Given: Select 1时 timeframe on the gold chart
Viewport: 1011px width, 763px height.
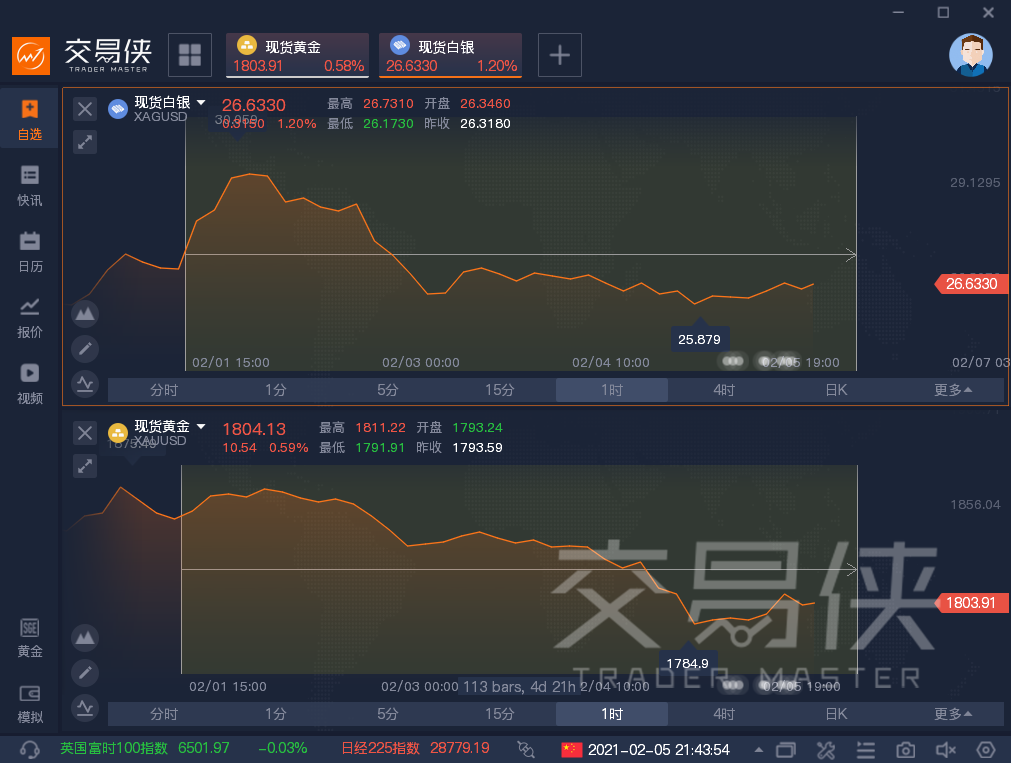Looking at the screenshot, I should [x=612, y=714].
